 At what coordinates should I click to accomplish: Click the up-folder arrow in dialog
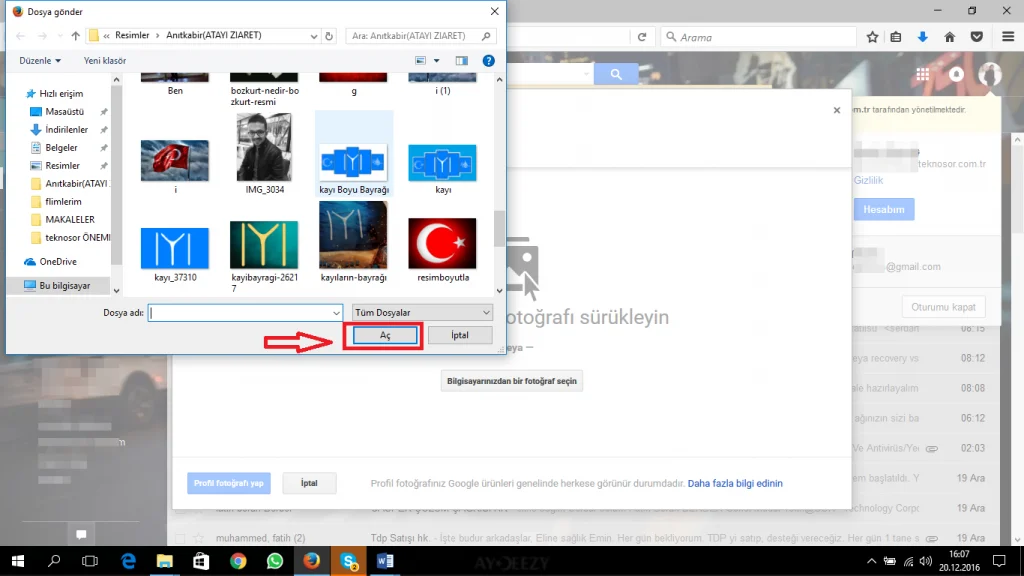(x=76, y=36)
